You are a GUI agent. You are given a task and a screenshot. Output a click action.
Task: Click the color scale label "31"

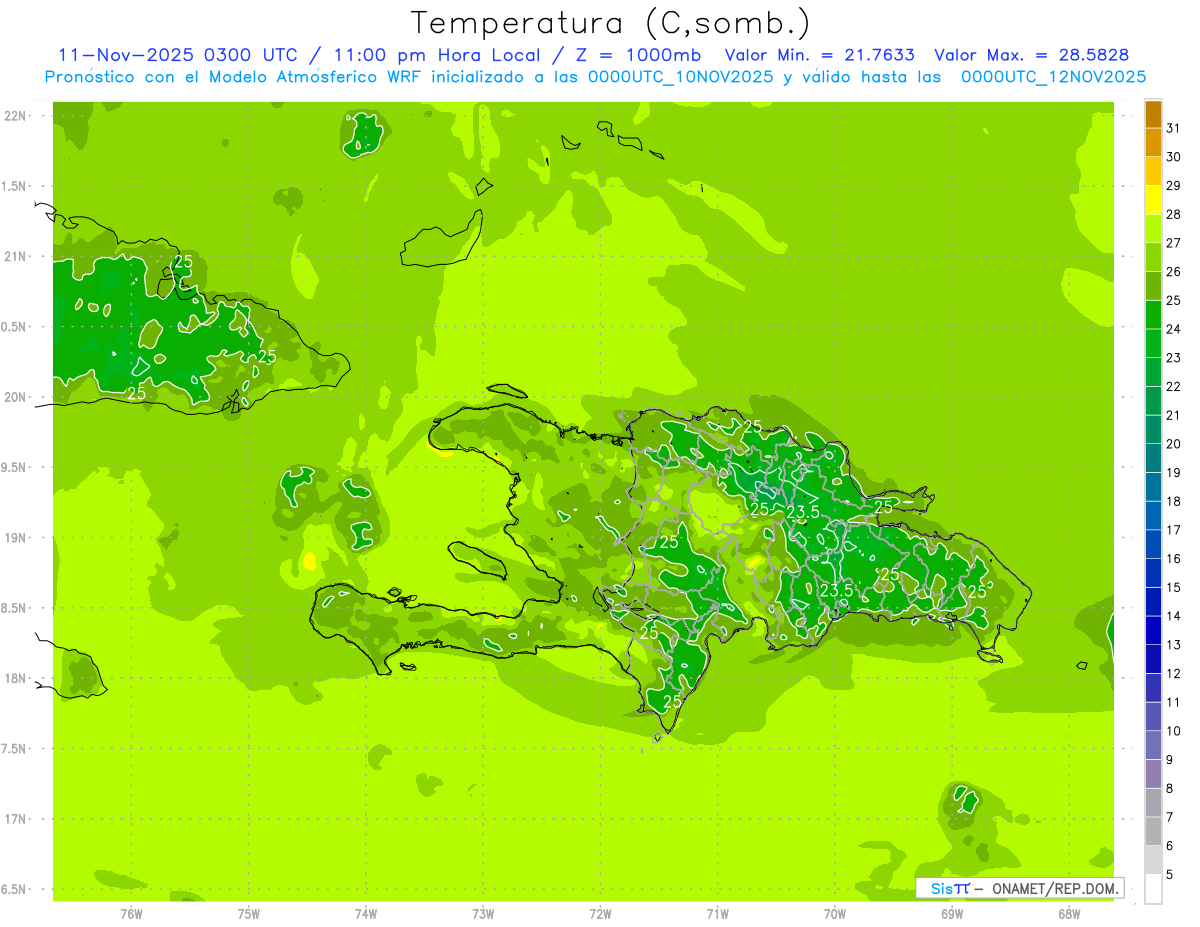click(x=1173, y=128)
